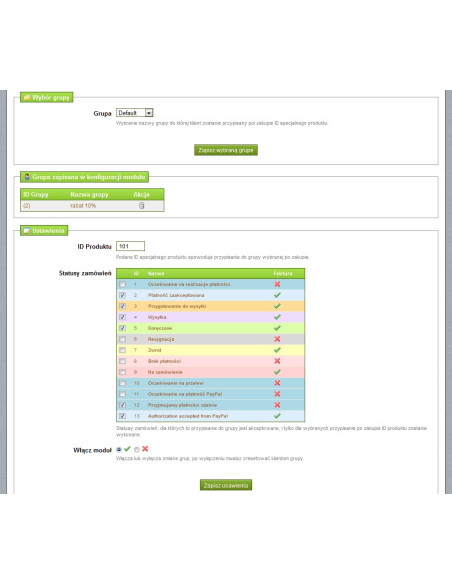
Task: Click the Akcja column header
Action: 141,194
